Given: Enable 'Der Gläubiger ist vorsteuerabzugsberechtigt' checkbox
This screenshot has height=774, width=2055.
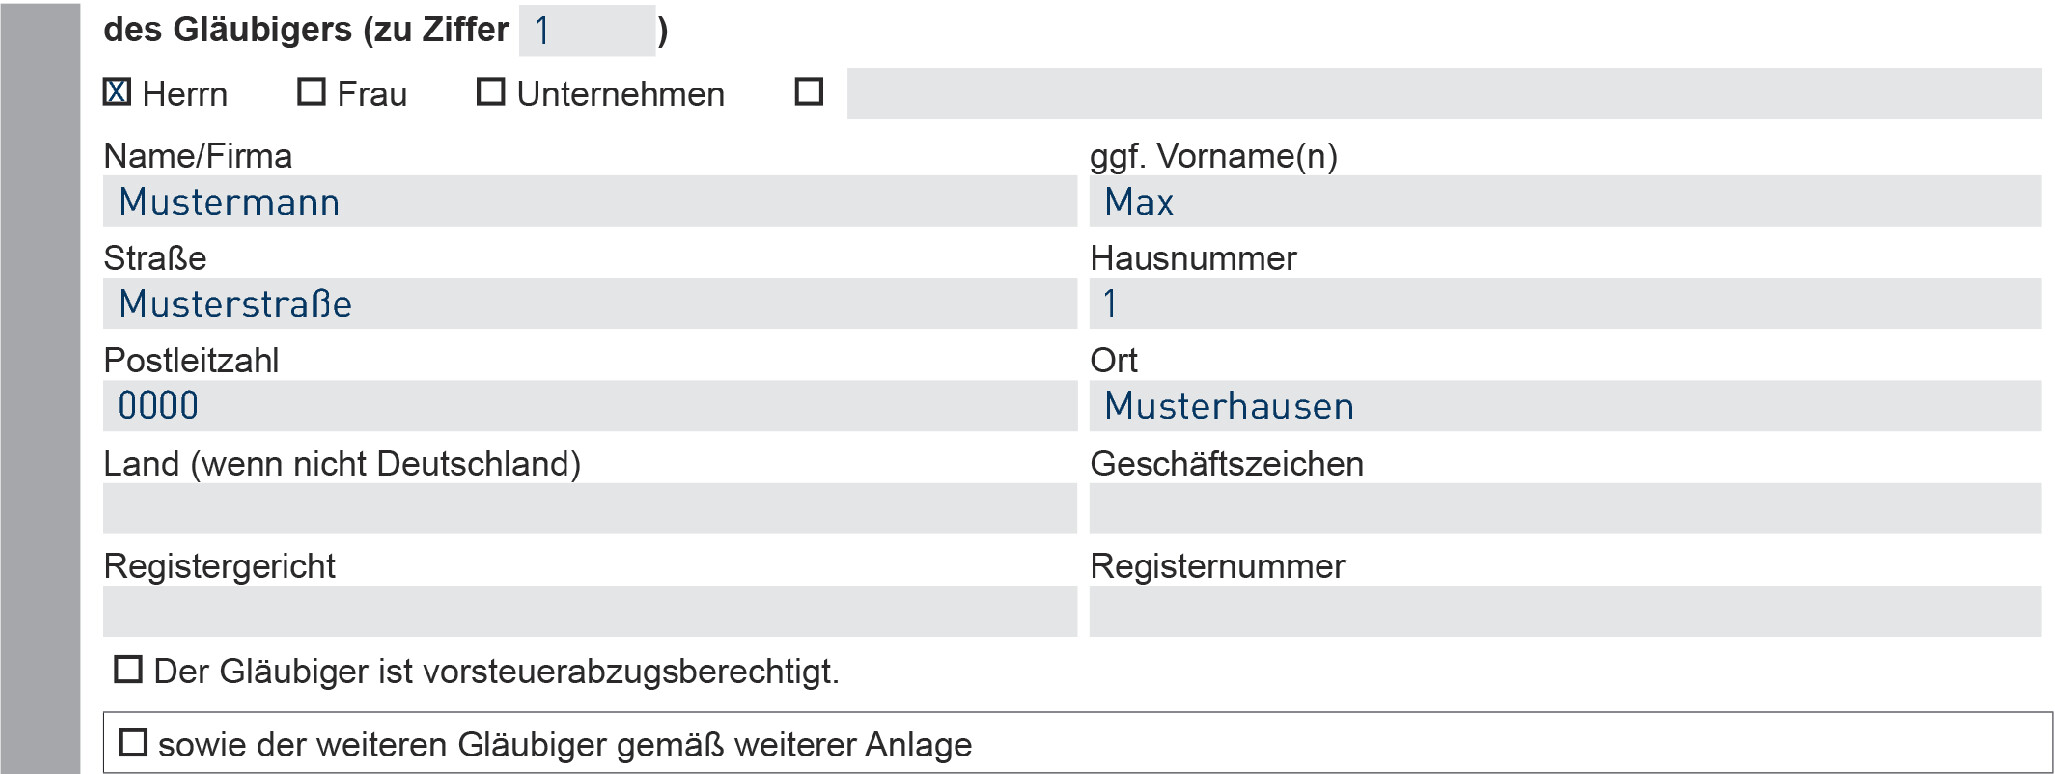Looking at the screenshot, I should [128, 669].
